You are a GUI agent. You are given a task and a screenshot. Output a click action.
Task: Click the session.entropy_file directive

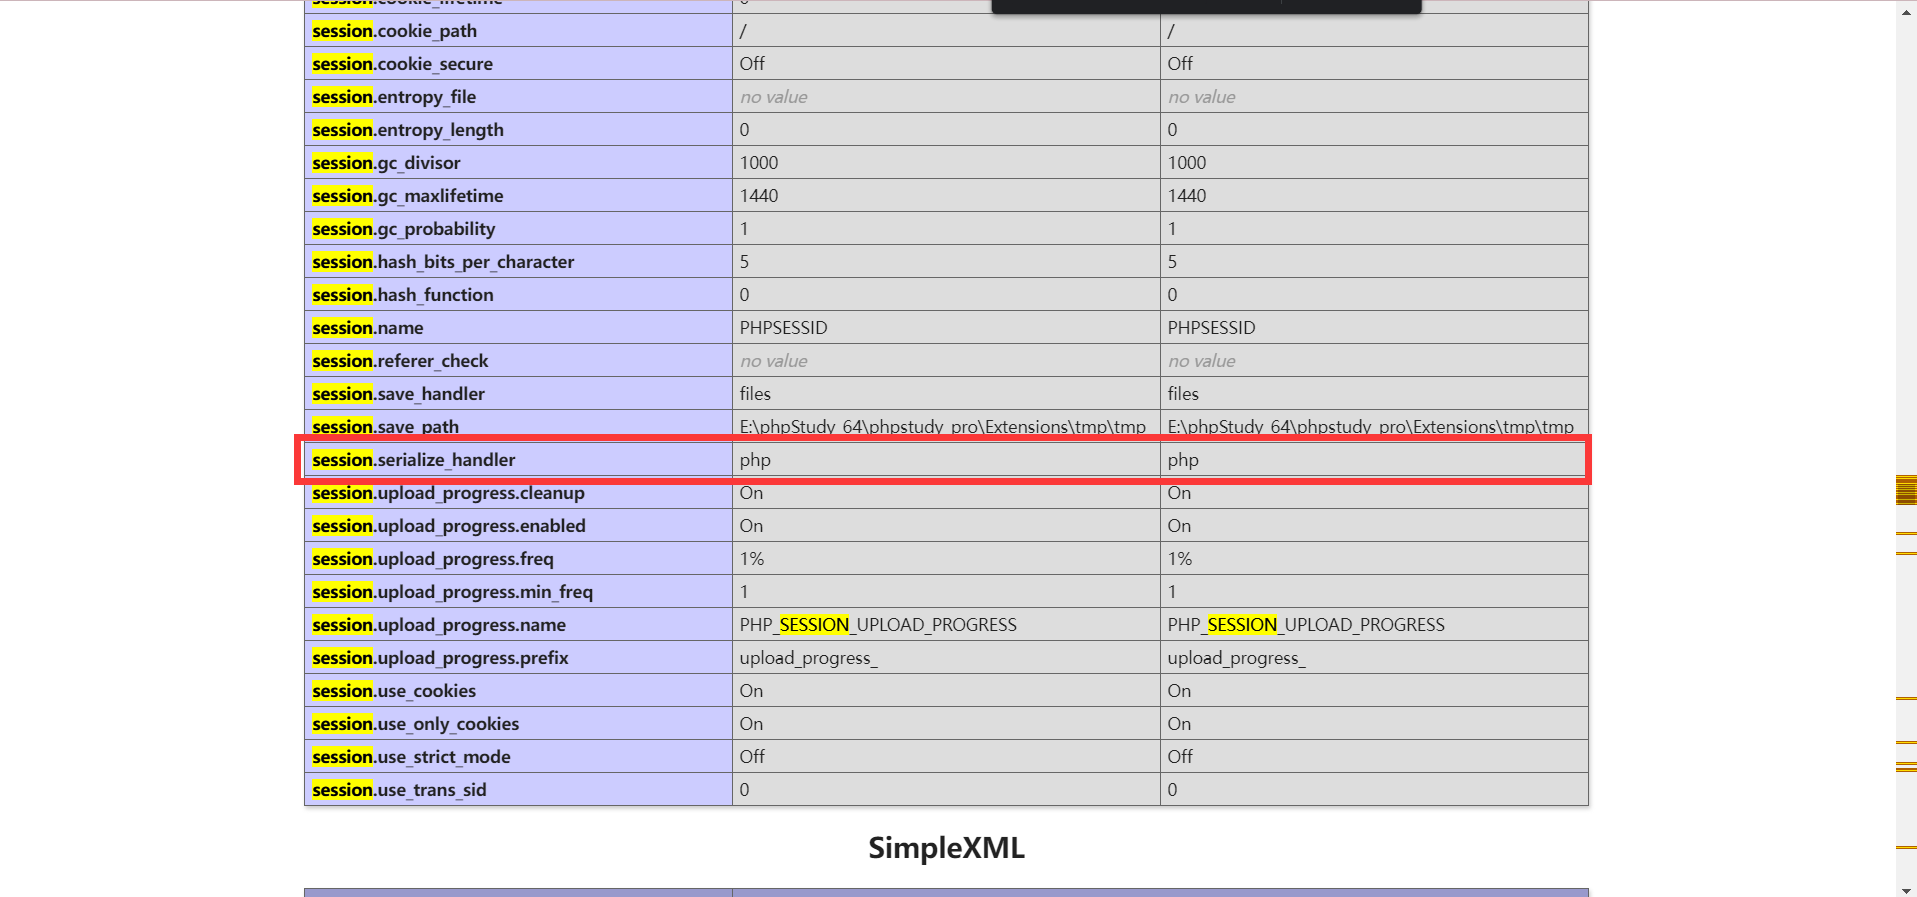394,97
